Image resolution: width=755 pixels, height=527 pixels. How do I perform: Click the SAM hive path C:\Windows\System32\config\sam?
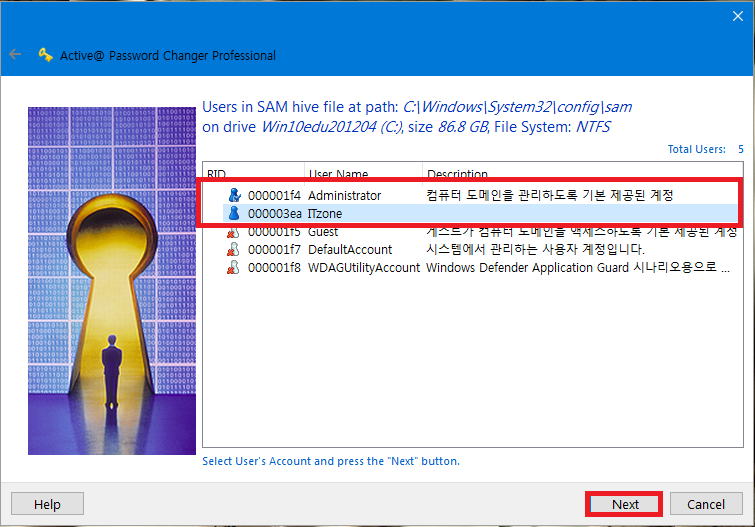(517, 107)
